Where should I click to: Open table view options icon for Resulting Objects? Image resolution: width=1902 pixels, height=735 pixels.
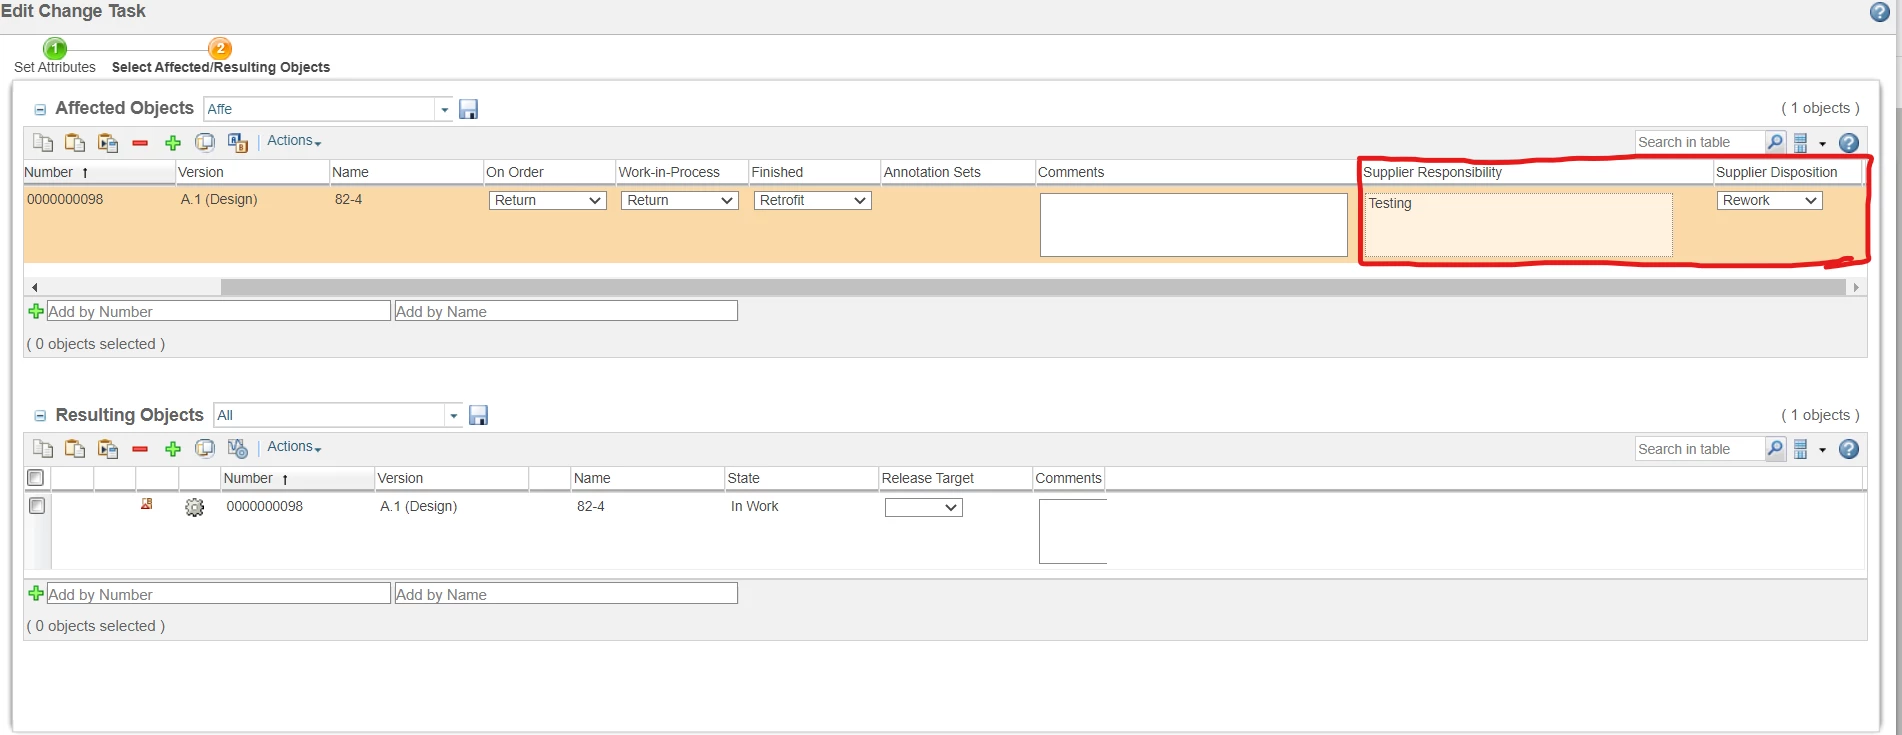coord(1801,449)
